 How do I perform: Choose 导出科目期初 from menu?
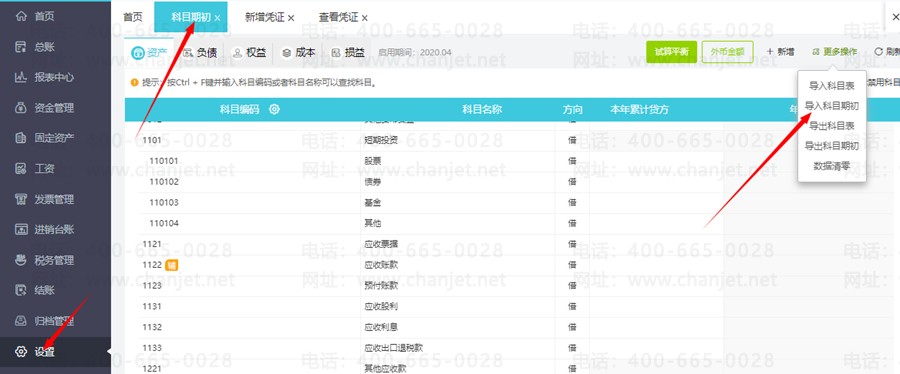[x=832, y=146]
